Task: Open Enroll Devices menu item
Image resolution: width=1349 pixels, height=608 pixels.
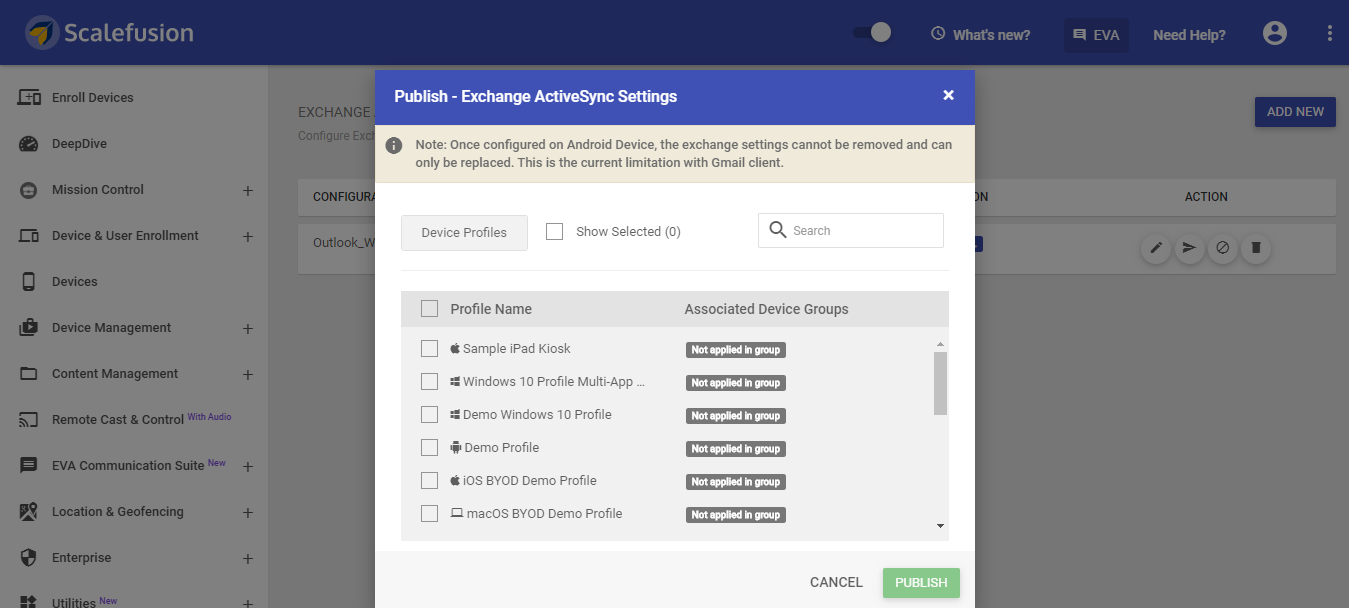Action: click(93, 97)
